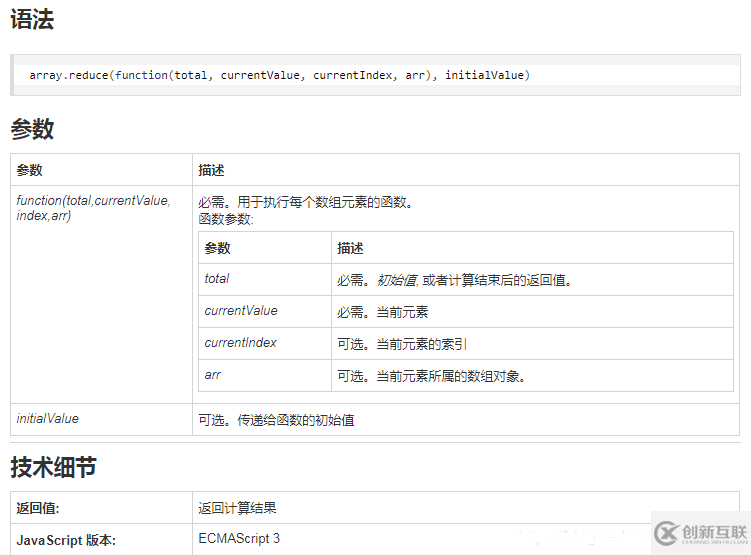The image size is (751, 555).
Task: Click the 返回值: label cell
Action: coord(101,508)
